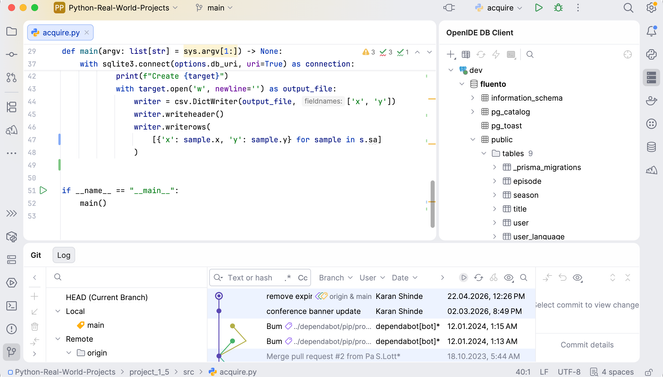
Task: Select HEAD (Current Branch) entry
Action: coord(107,297)
